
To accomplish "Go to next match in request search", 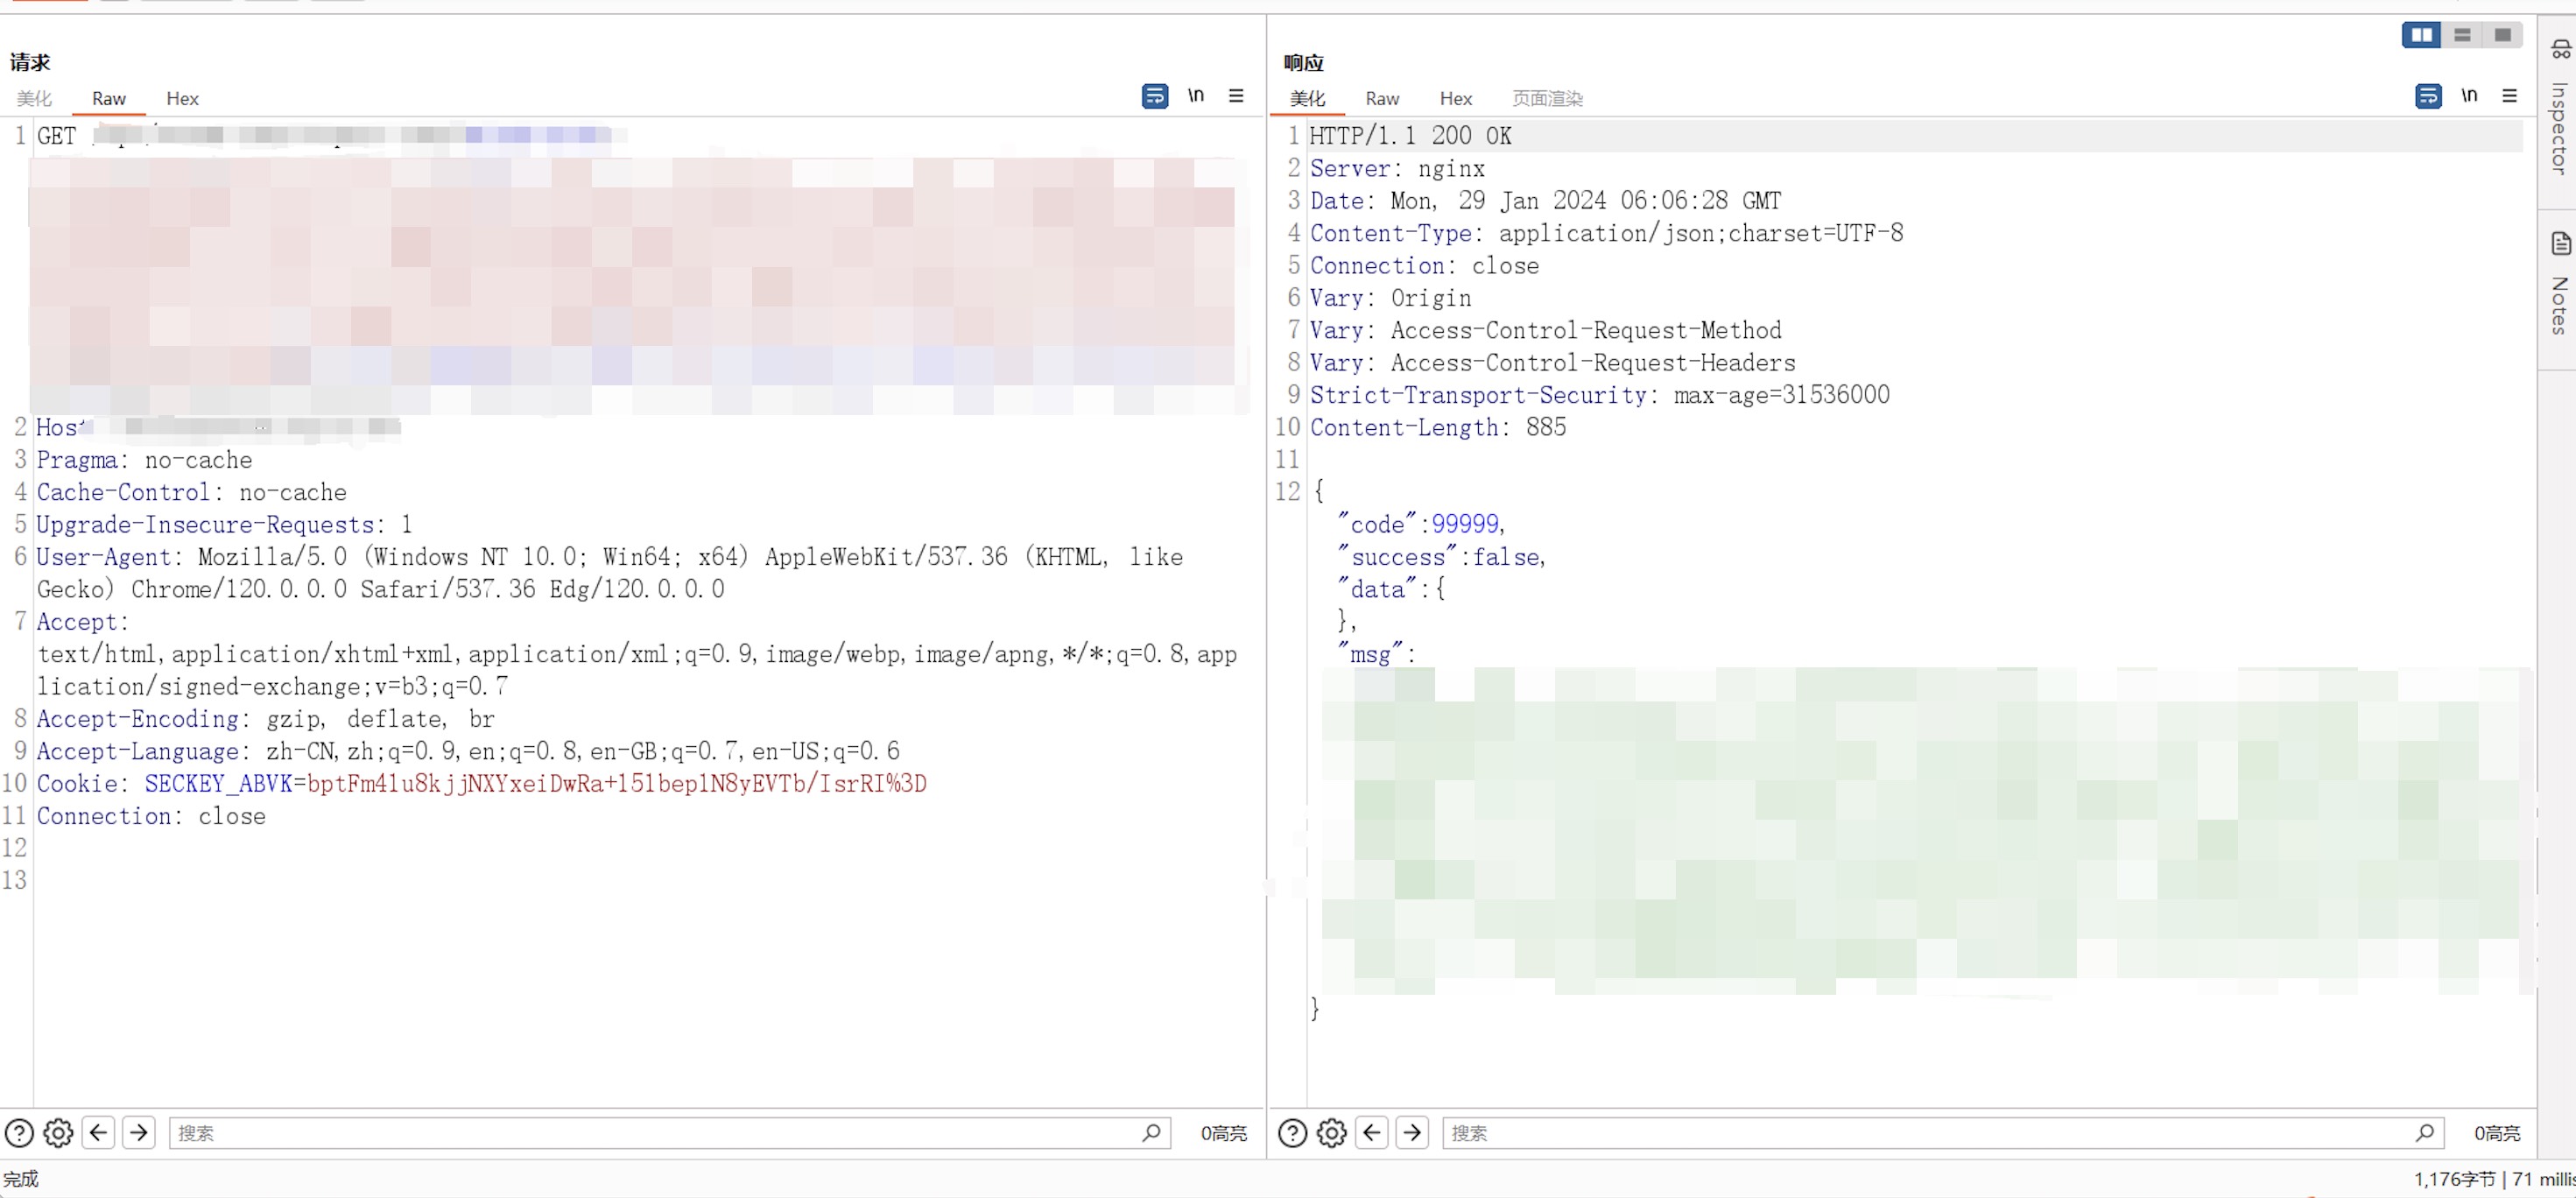I will pyautogui.click(x=139, y=1133).
